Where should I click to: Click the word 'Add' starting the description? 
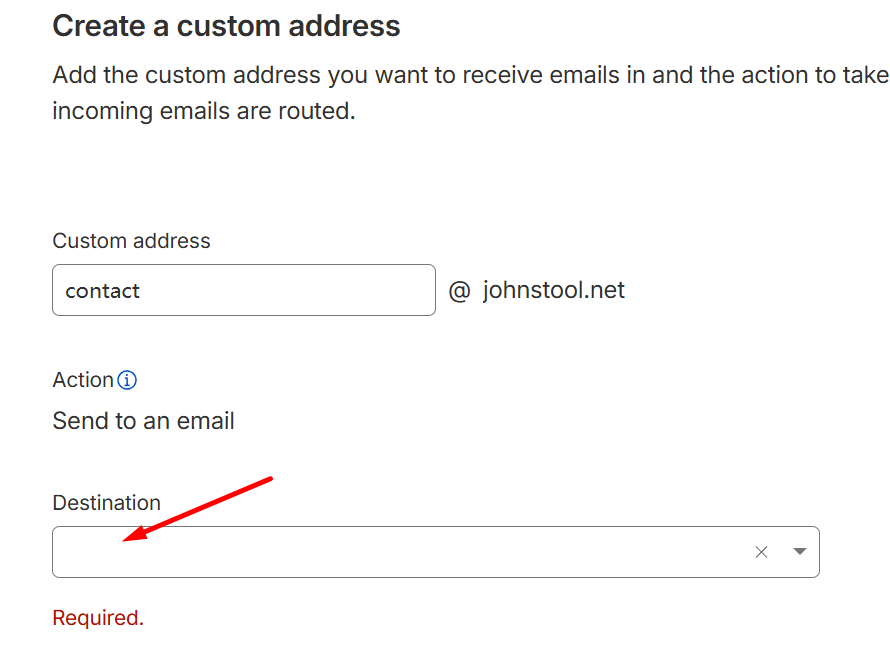[x=73, y=76]
